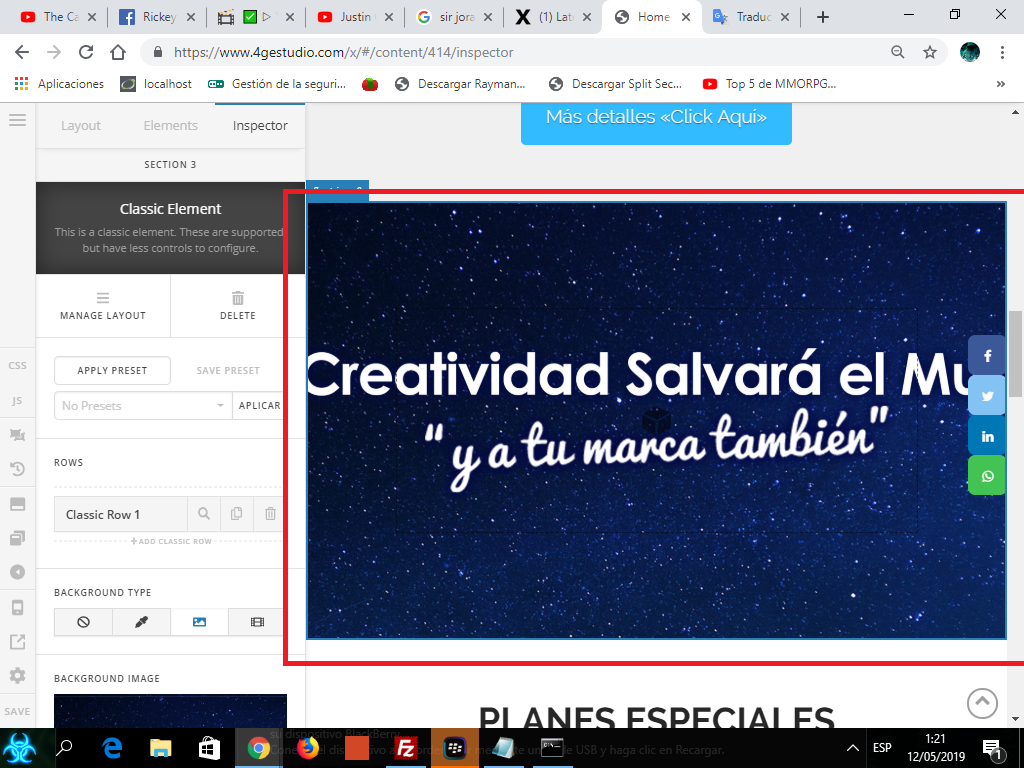The image size is (1024, 768).
Task: Click the Manage Layout button
Action: click(103, 306)
